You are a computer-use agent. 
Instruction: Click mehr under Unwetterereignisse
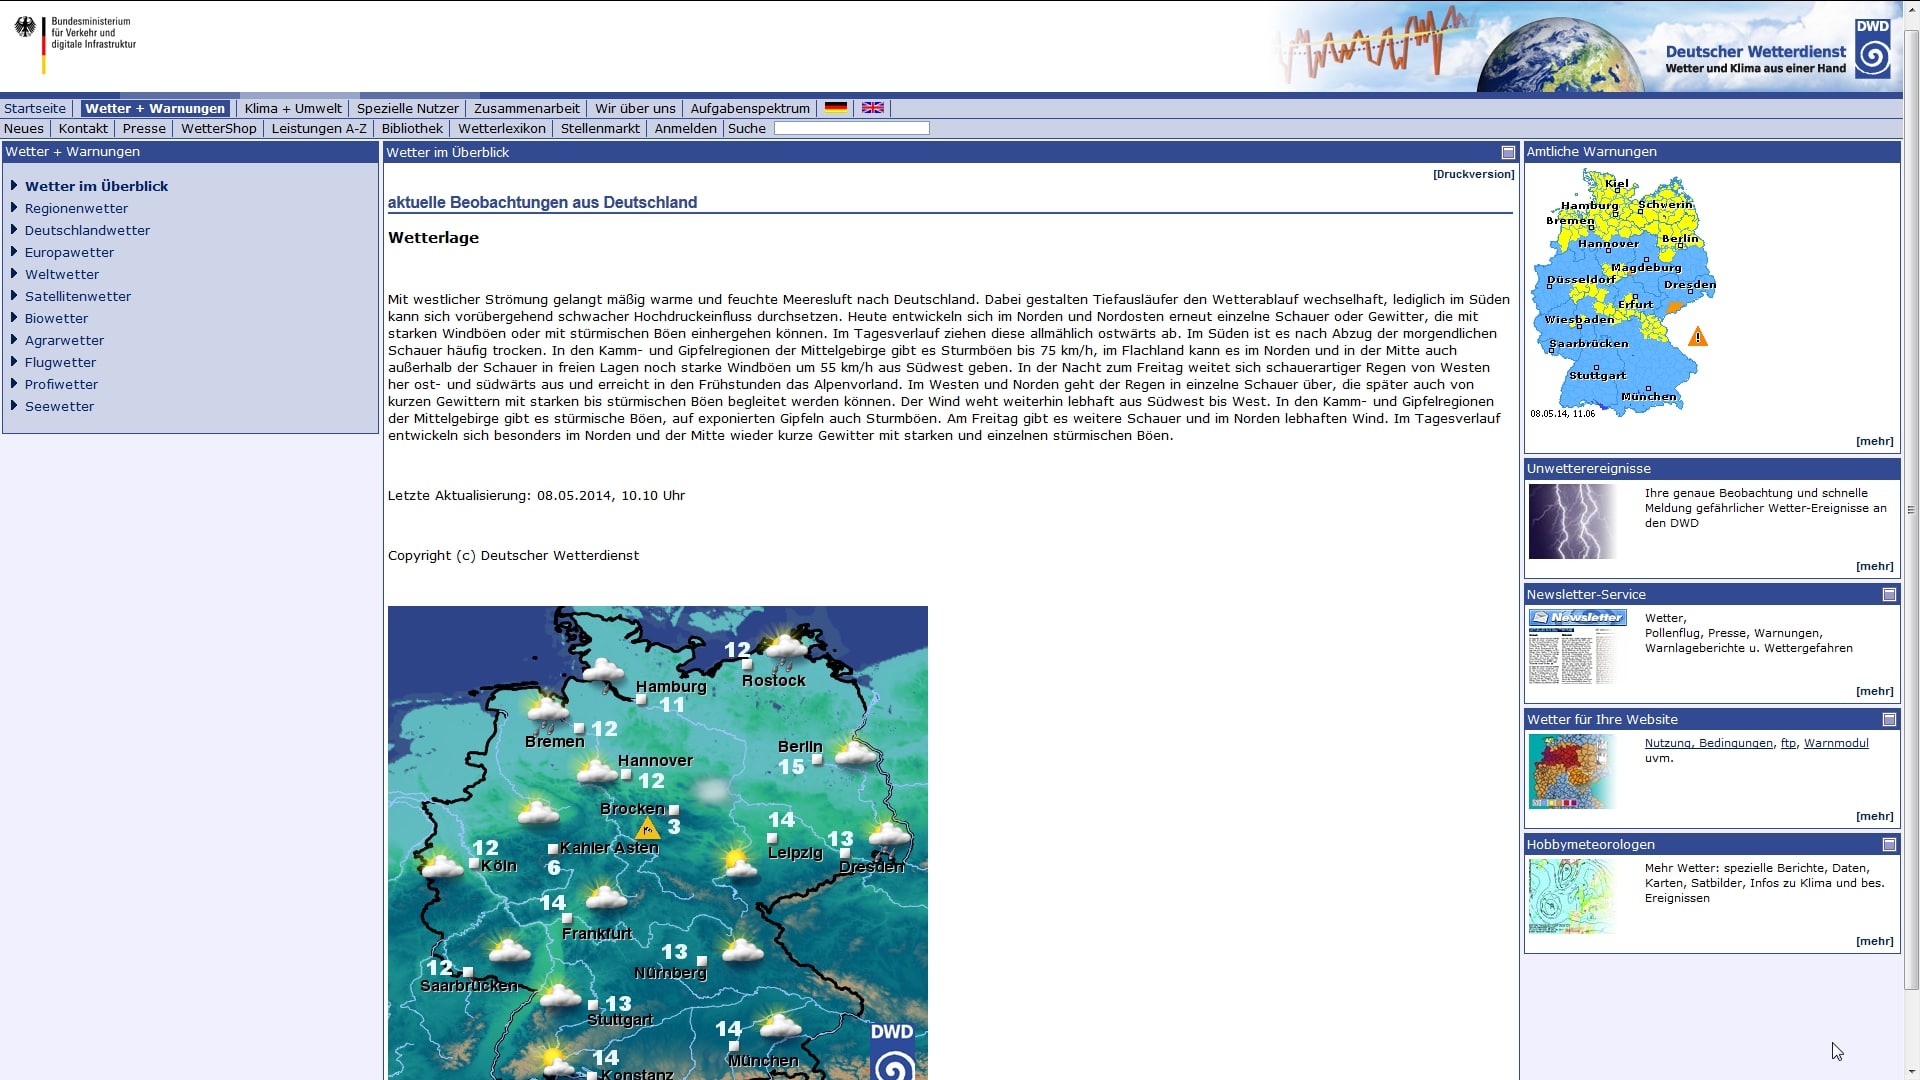point(1875,566)
